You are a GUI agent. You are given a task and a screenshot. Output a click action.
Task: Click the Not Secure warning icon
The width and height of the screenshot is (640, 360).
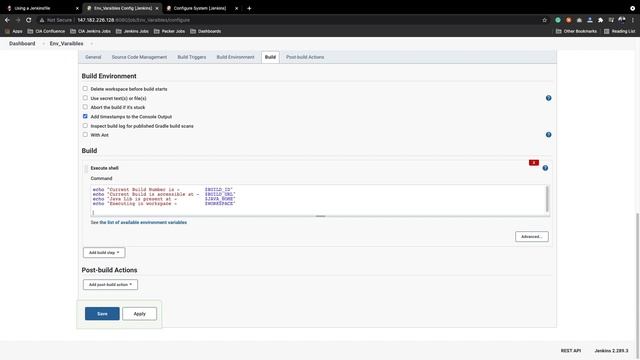tap(42, 20)
